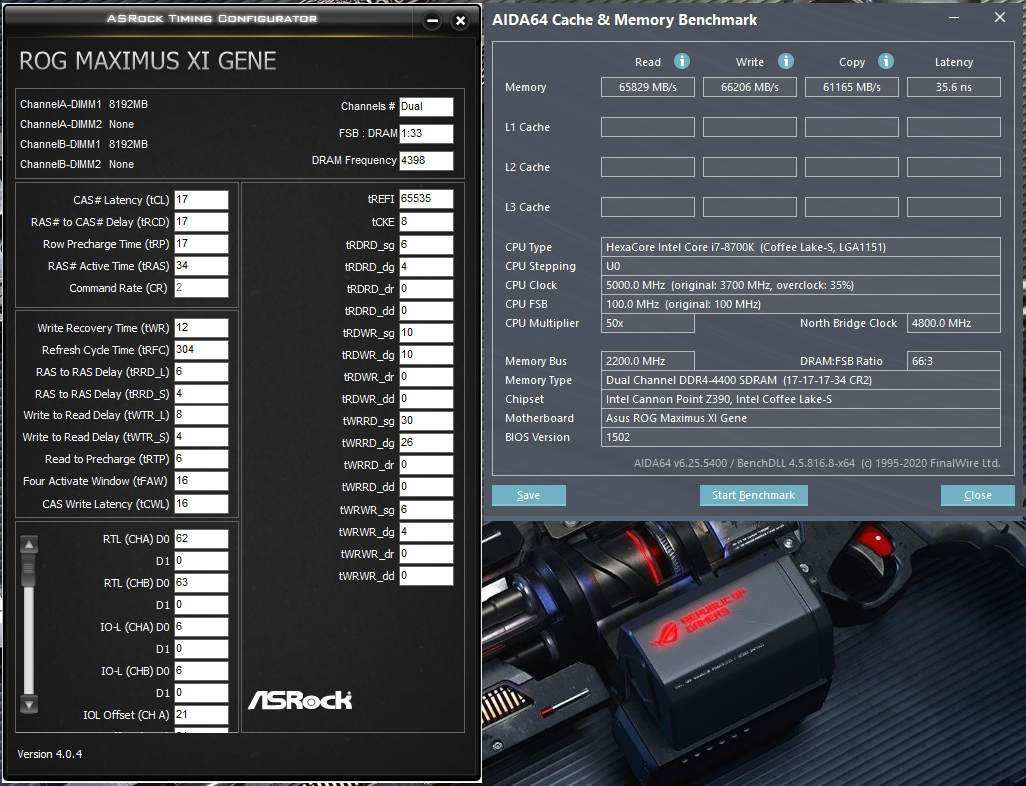Click the ASRock logo in Timing Configurator
Screen dimensions: 1026x786
pos(300,700)
